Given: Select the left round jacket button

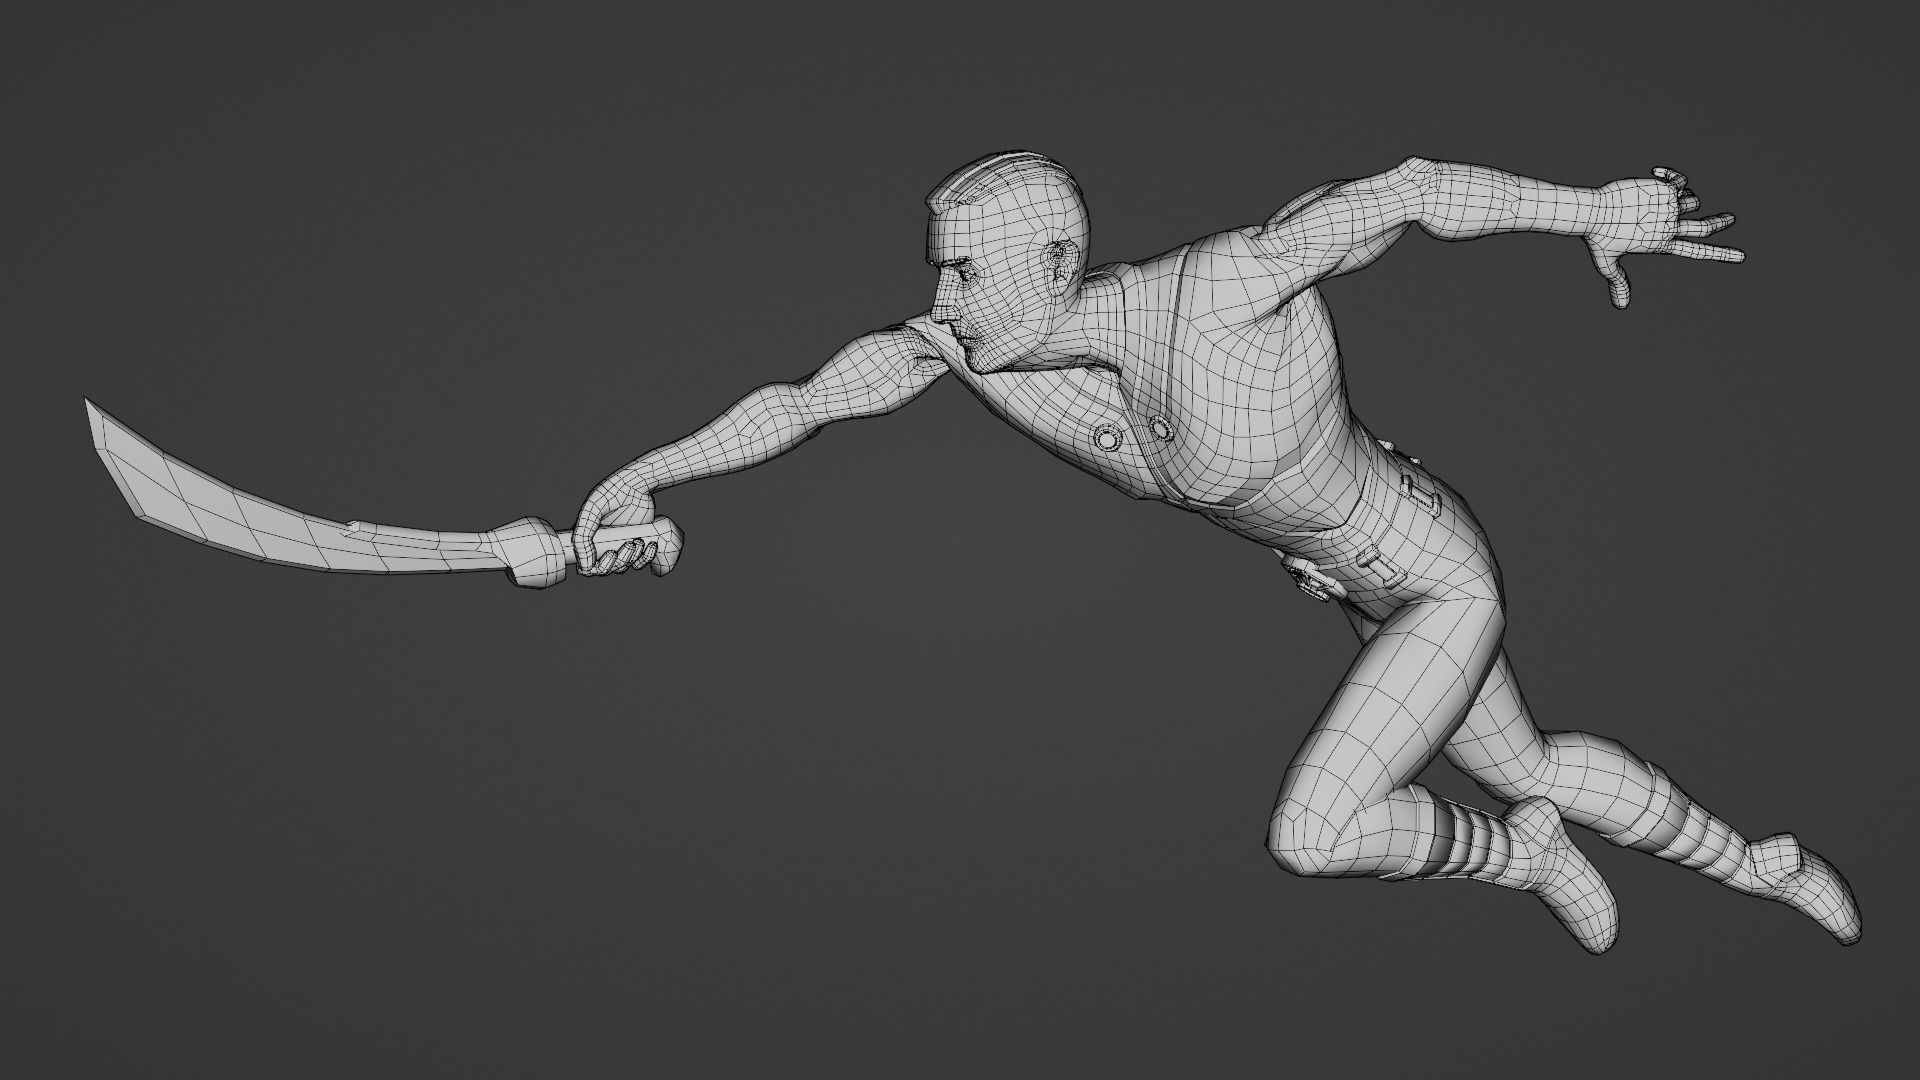Looking at the screenshot, I should click(1108, 437).
